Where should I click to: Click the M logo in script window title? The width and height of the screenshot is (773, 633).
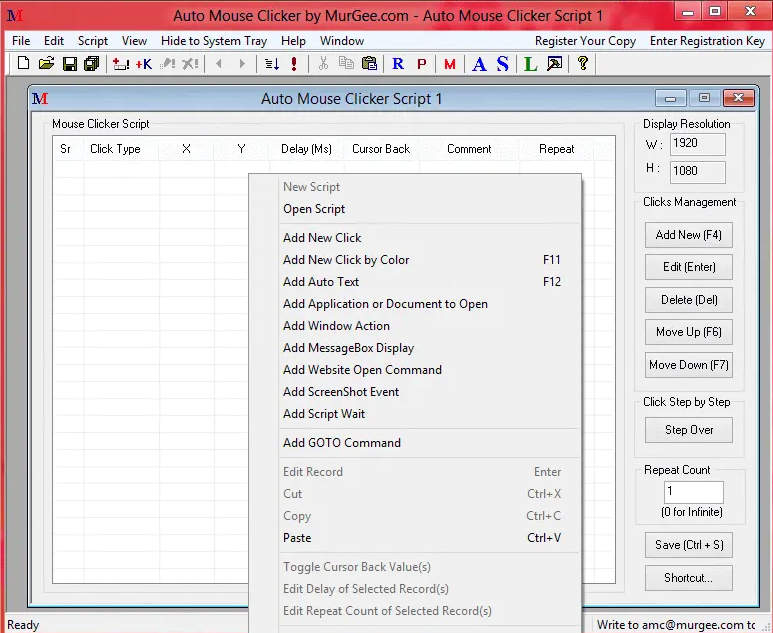click(40, 99)
